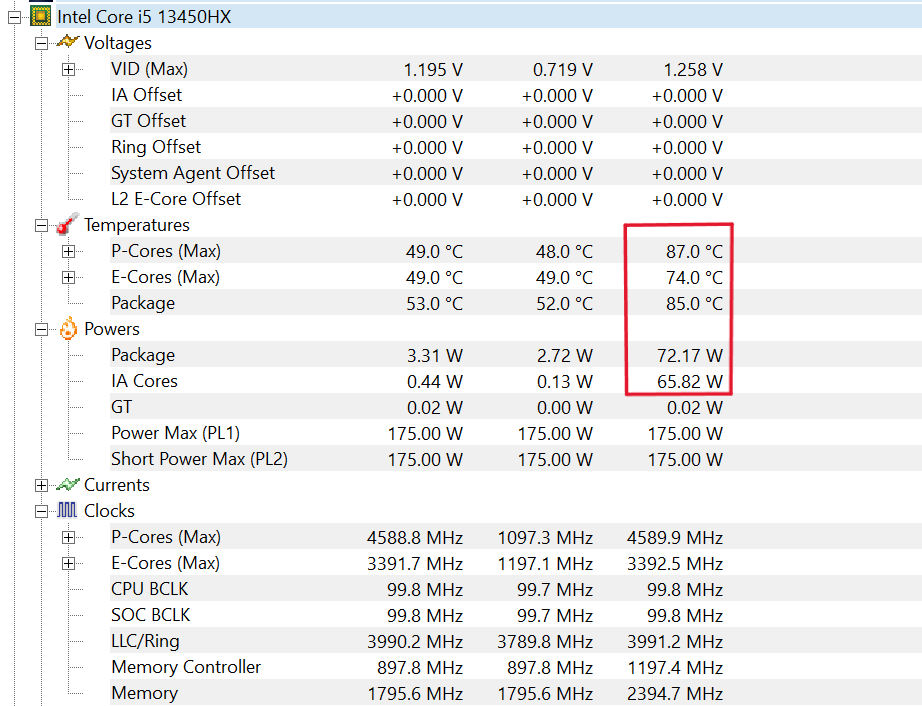Click the 4589.9 MHz P-Cores max clock
The height and width of the screenshot is (706, 922).
675,537
